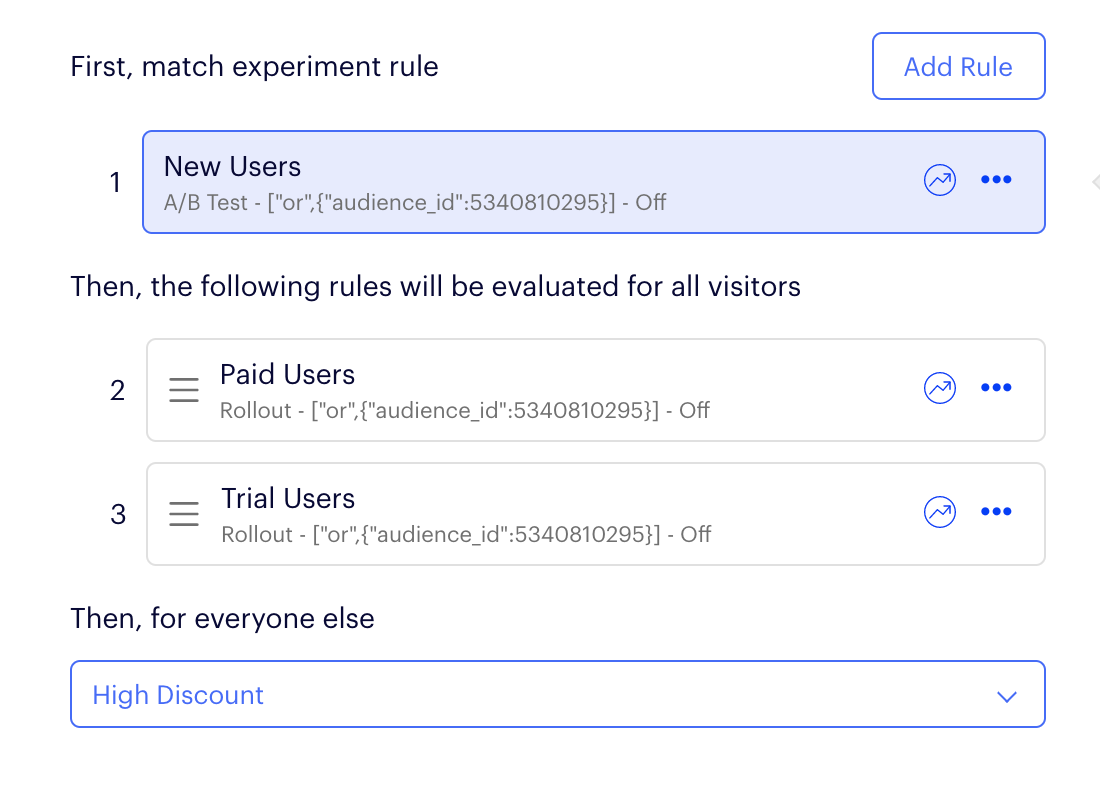The height and width of the screenshot is (806, 1100).
Task: Click the chevron arrow in everyone else dropdown
Action: (x=1007, y=697)
